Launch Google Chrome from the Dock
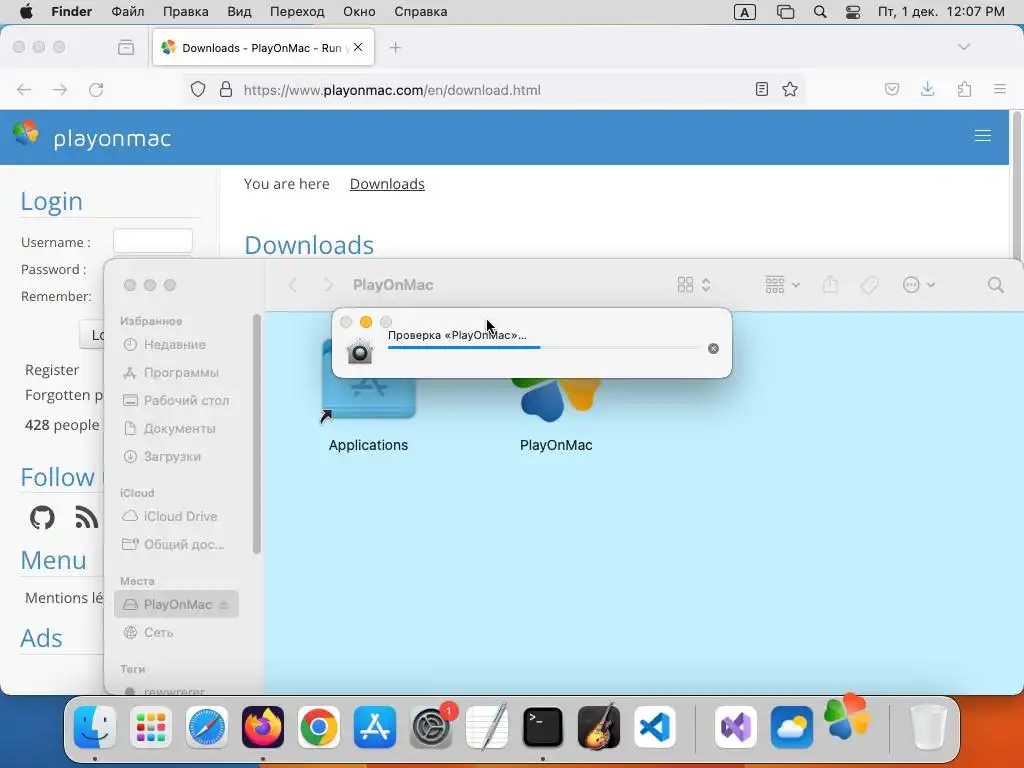This screenshot has height=768, width=1024. [319, 727]
